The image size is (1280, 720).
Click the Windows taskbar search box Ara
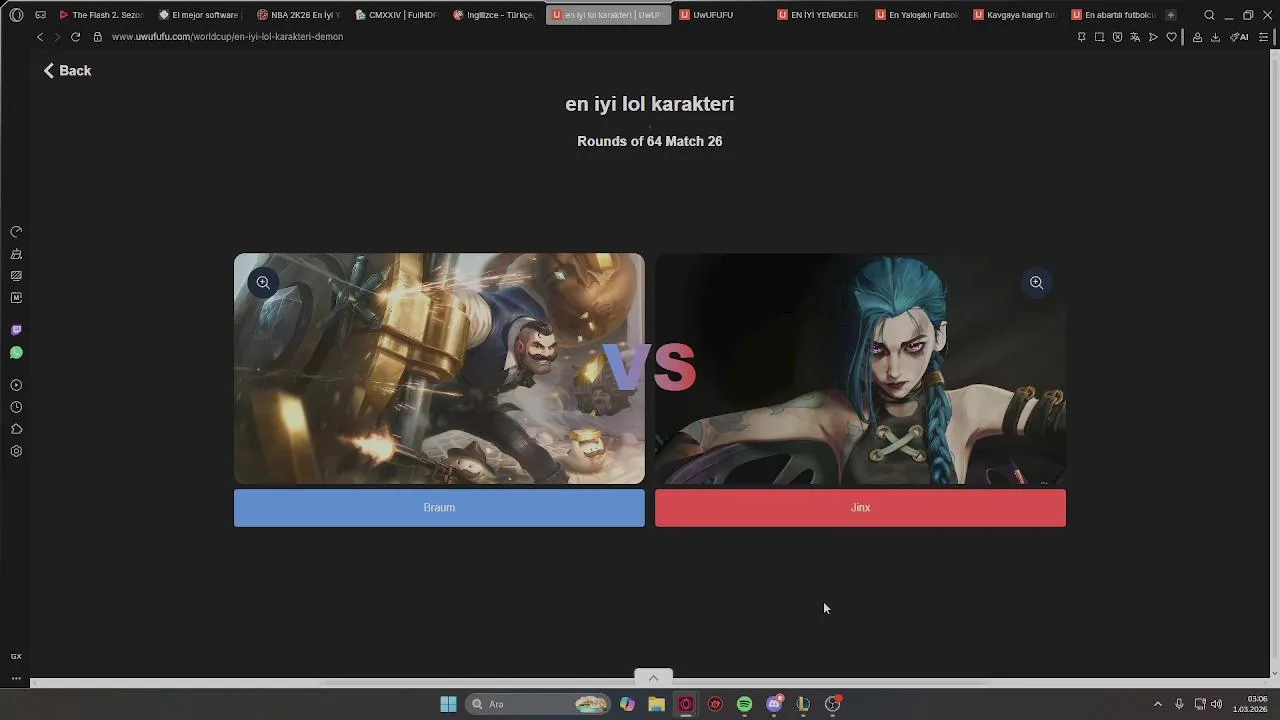[538, 704]
